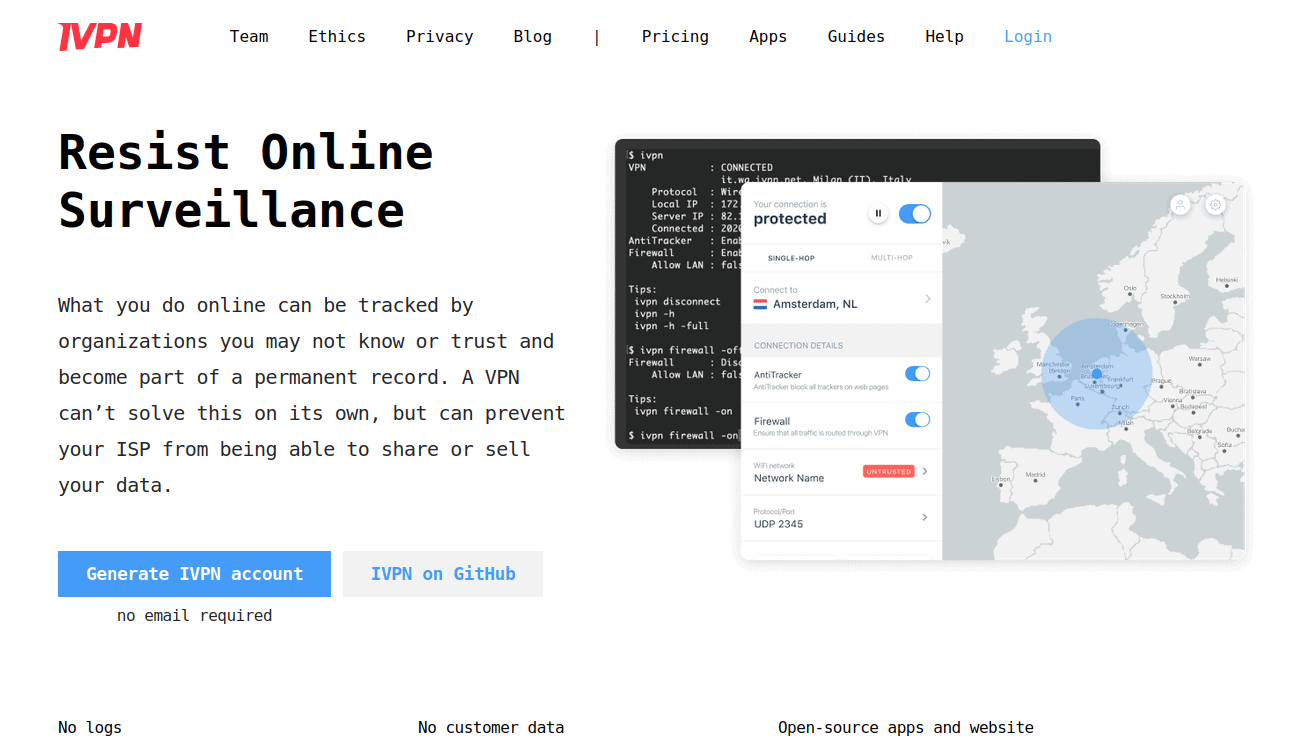Image resolution: width=1310 pixels, height=751 pixels.
Task: Click the Login link
Action: pyautogui.click(x=1028, y=36)
